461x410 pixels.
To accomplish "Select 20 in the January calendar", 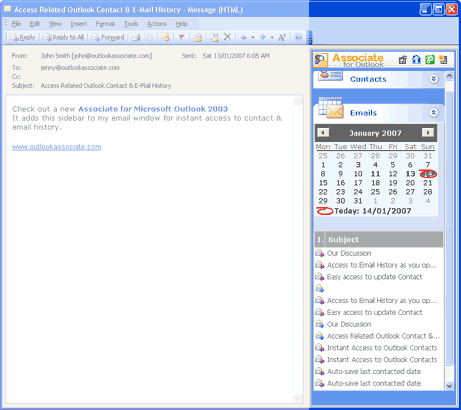I will 410,183.
